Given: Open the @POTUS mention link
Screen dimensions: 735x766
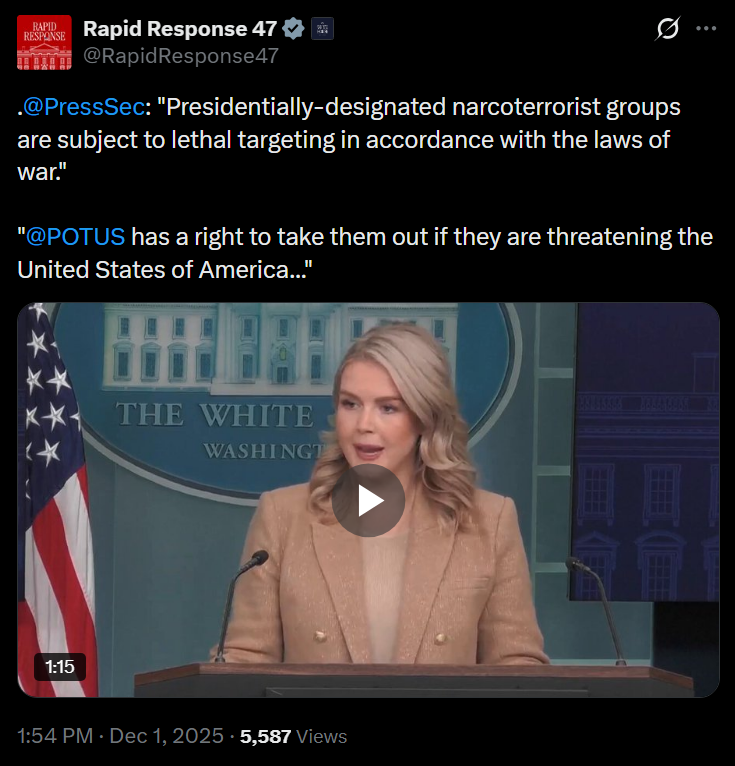Looking at the screenshot, I should point(75,237).
